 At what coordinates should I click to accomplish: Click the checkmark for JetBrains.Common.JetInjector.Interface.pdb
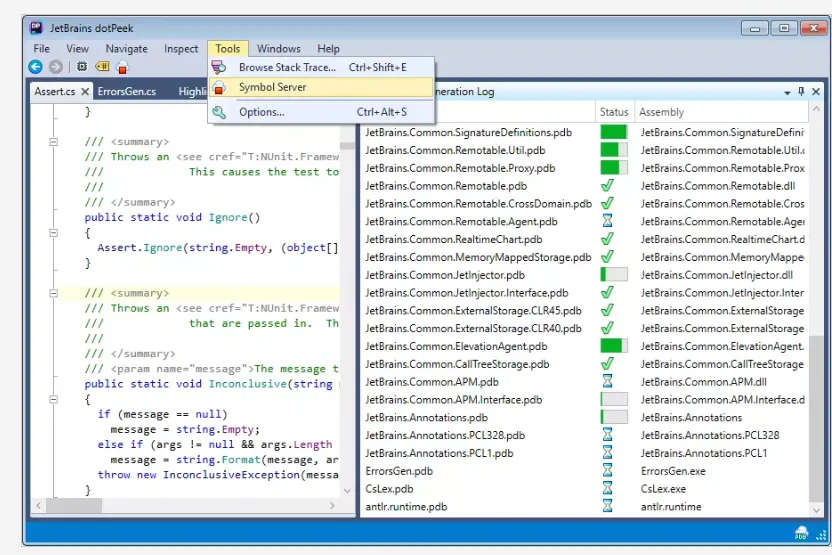point(608,292)
